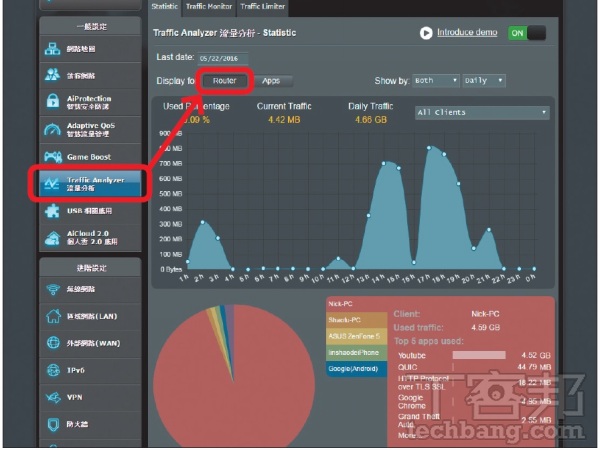Click the LAN house icon

53,316
